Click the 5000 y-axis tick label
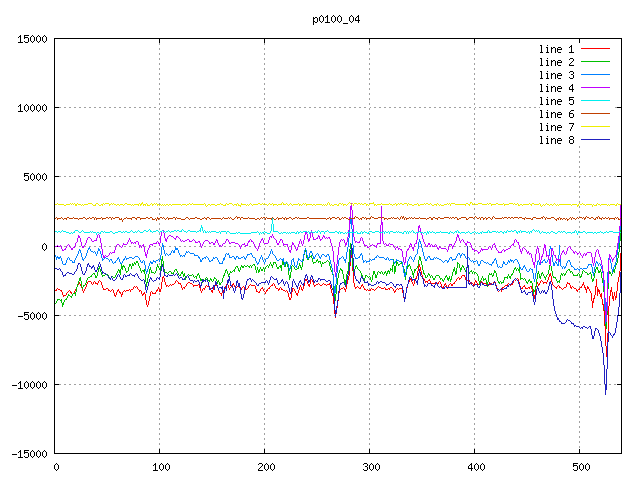This screenshot has width=640, height=480. [x=35, y=177]
